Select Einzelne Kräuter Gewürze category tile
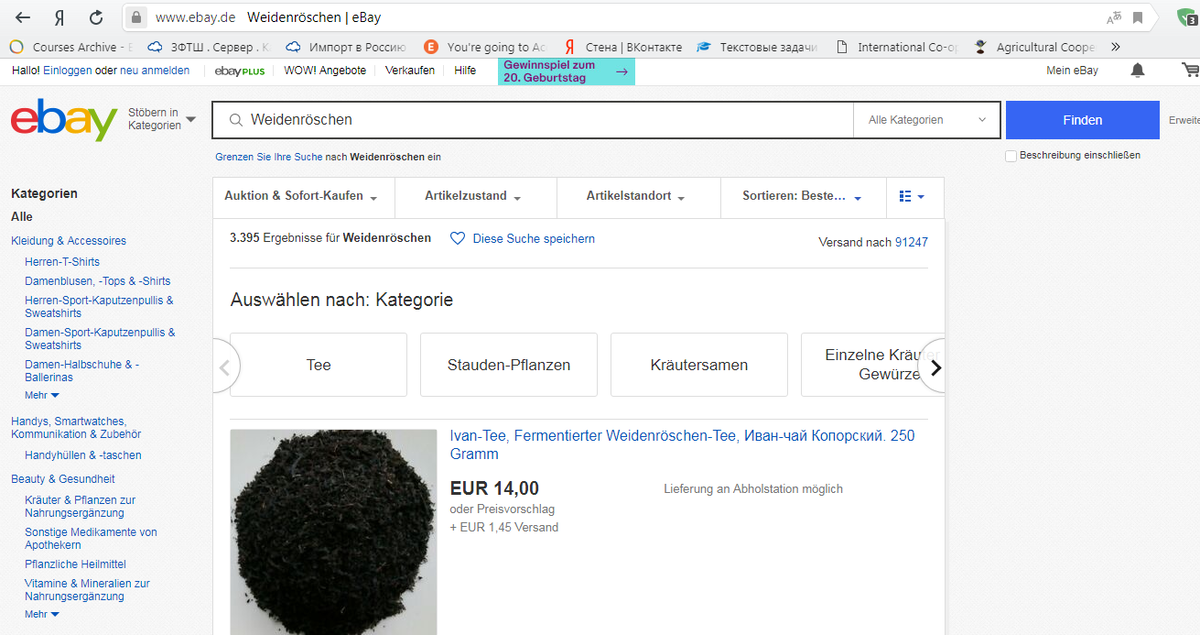Viewport: 1200px width, 635px height. click(x=872, y=365)
